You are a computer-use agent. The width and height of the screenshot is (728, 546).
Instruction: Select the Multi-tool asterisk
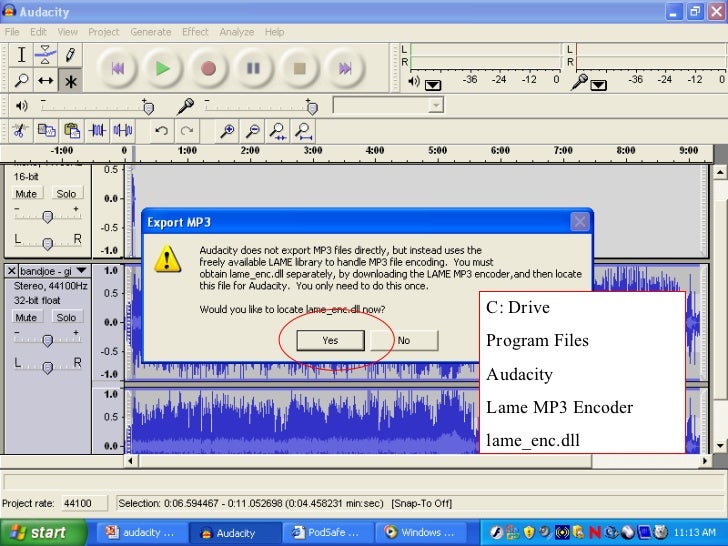point(70,81)
